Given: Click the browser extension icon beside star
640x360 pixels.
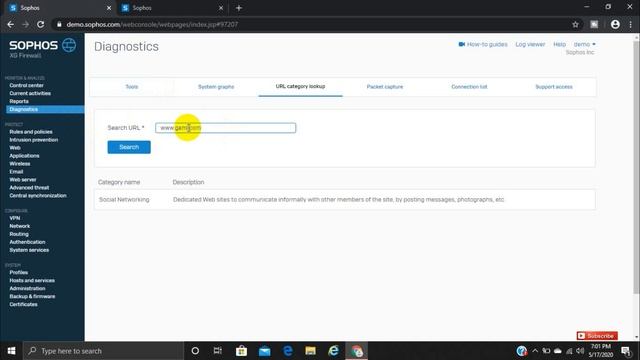Looking at the screenshot, I should click(594, 24).
